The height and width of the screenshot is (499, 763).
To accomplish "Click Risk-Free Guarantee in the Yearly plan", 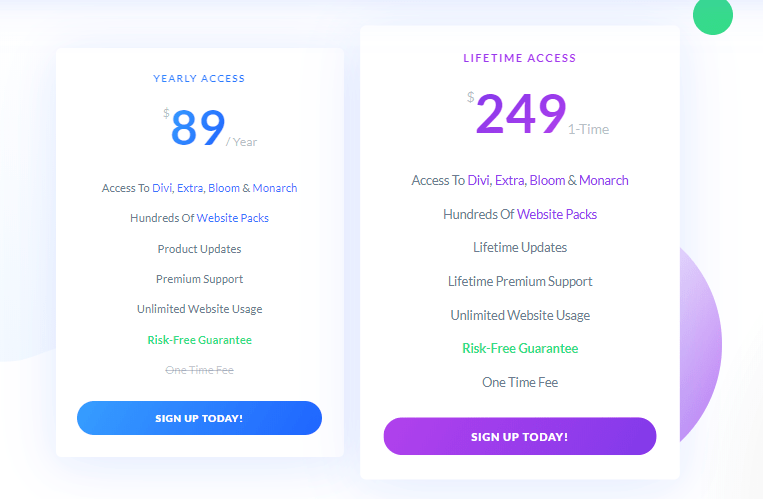I will pyautogui.click(x=200, y=340).
